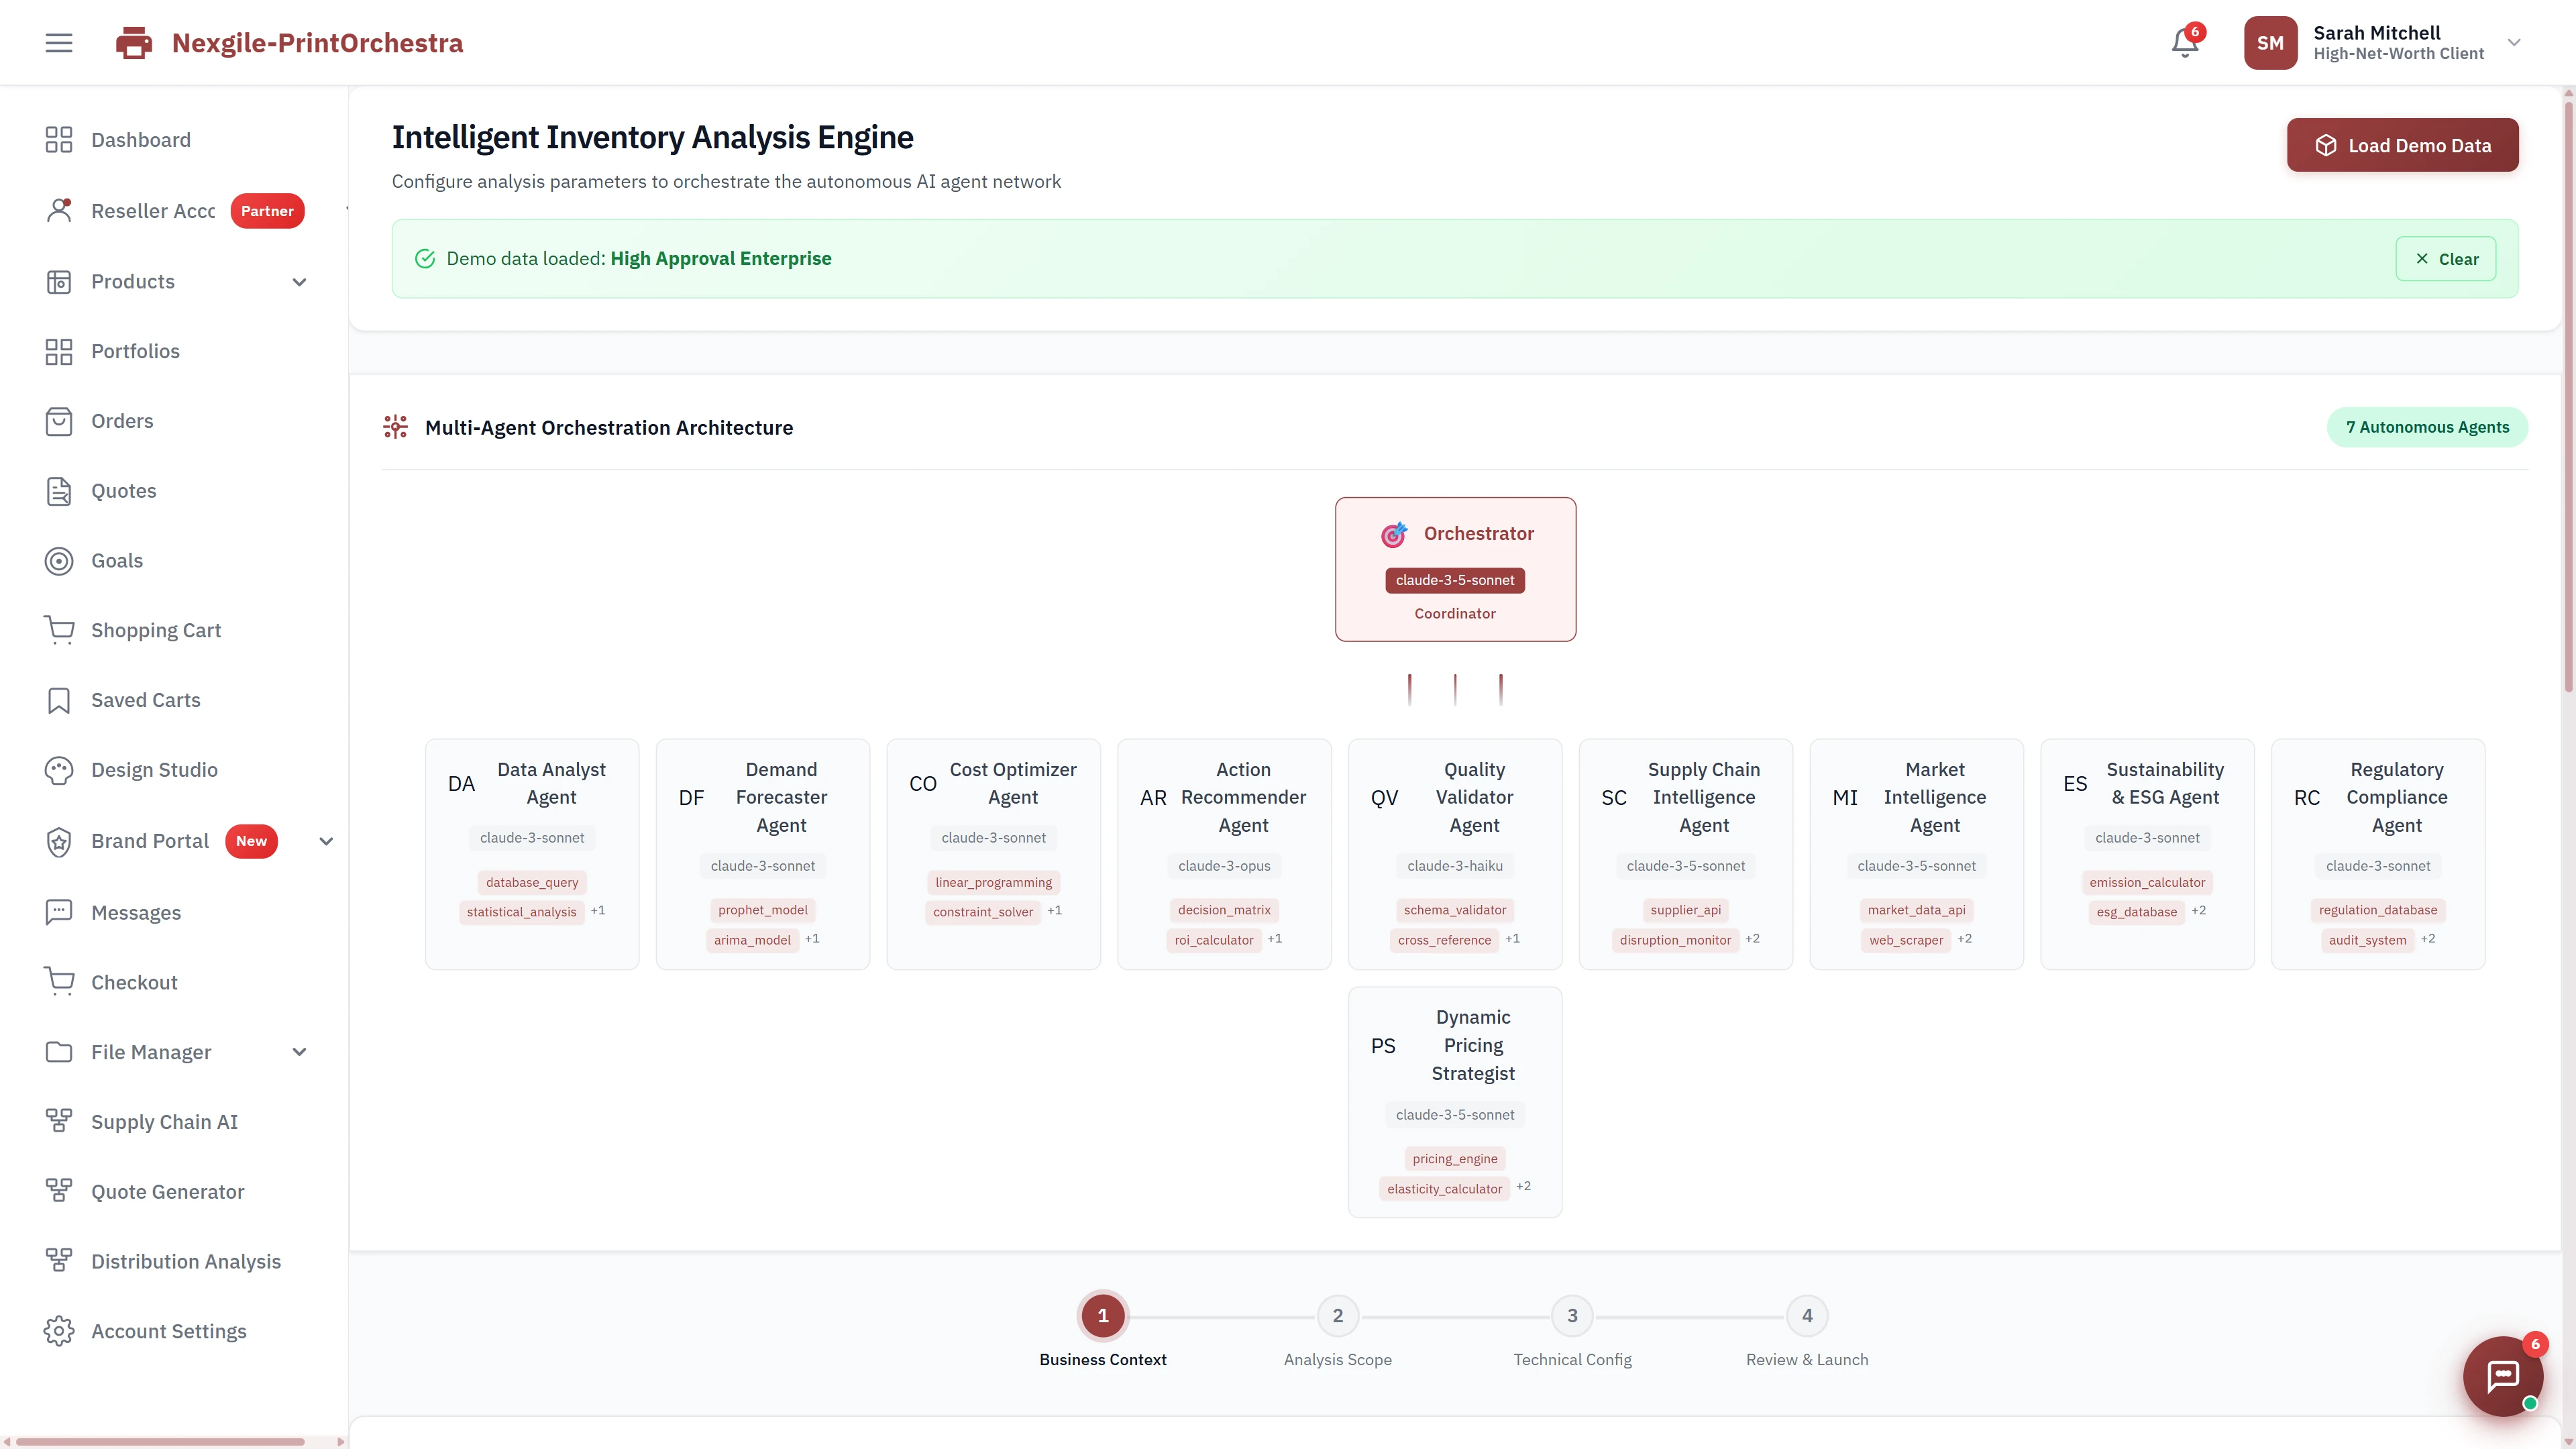Click the notification bell
Screen dimensions: 2576x1449
pos(2184,42)
